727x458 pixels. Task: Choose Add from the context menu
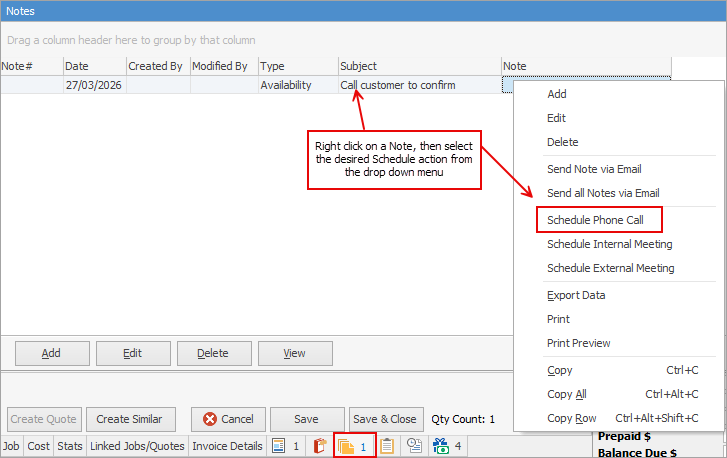point(619,94)
